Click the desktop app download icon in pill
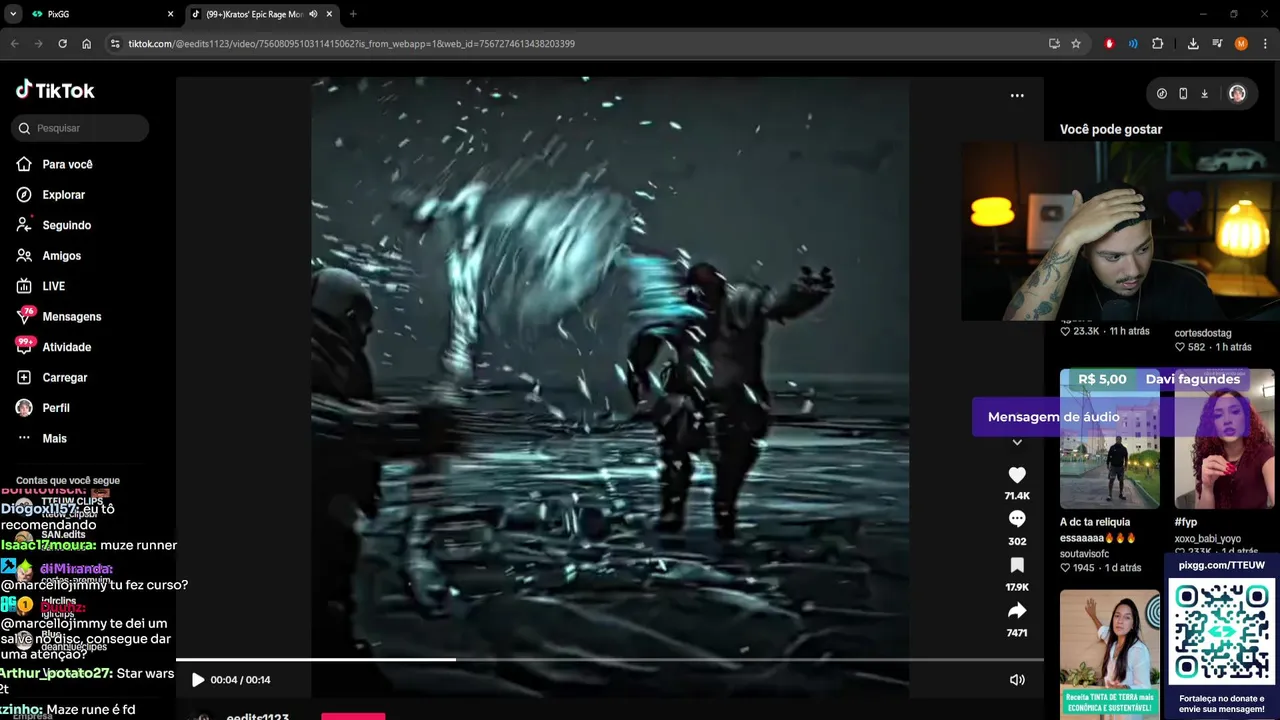The width and height of the screenshot is (1280, 720). (x=1205, y=93)
